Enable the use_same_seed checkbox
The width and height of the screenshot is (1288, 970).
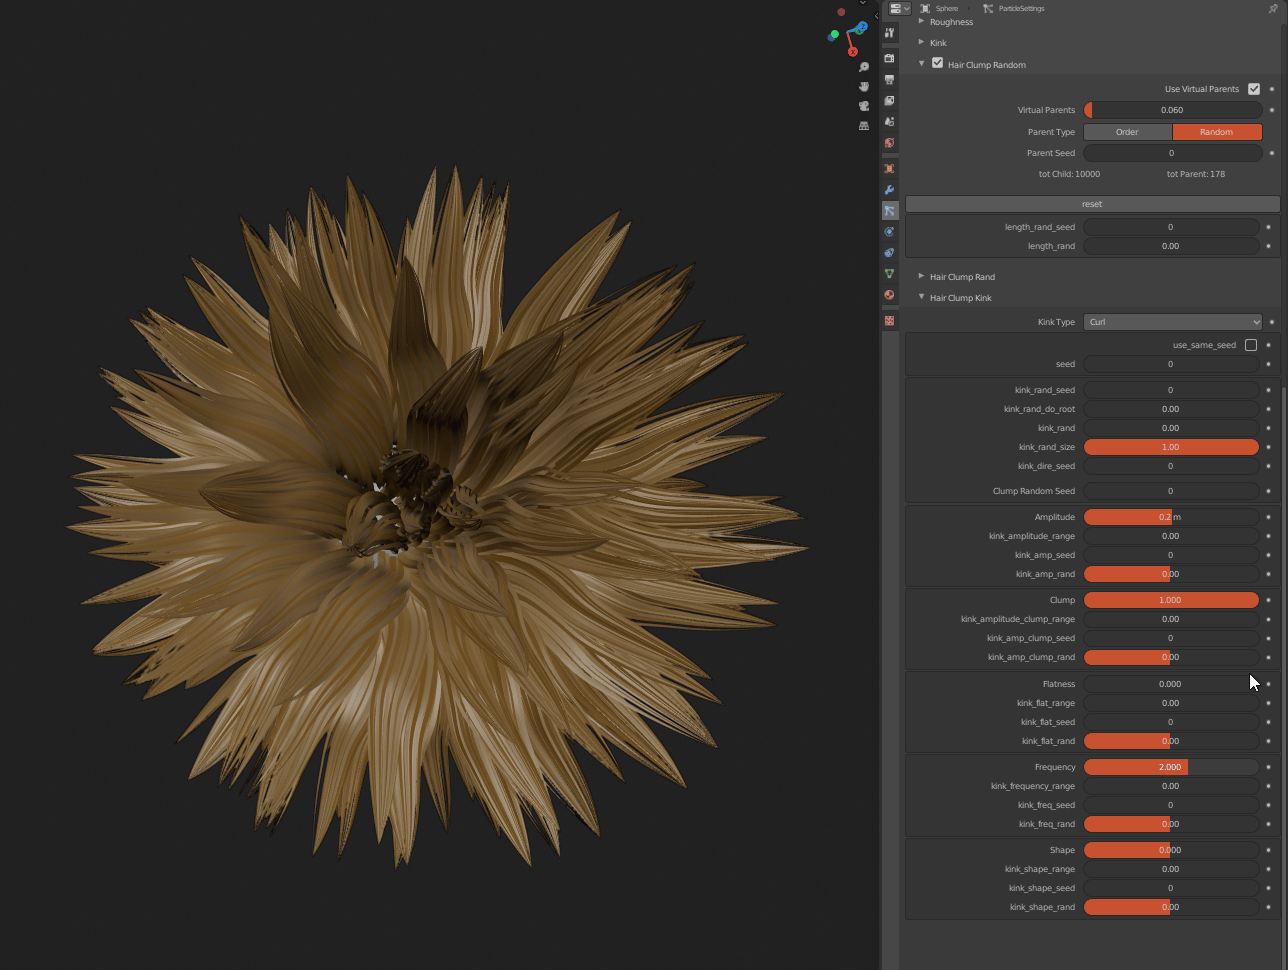click(1250, 345)
